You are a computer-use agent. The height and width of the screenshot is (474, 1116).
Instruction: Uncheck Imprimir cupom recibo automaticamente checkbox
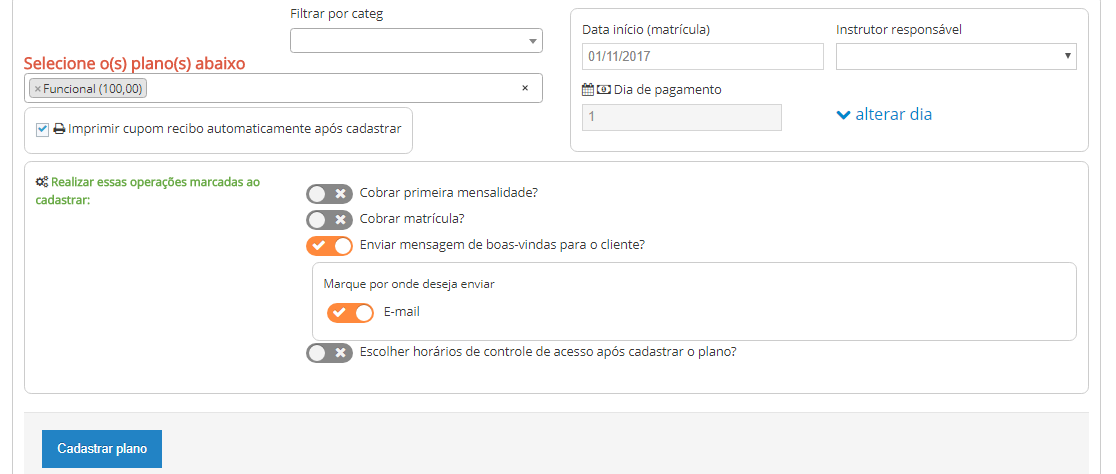[x=42, y=129]
